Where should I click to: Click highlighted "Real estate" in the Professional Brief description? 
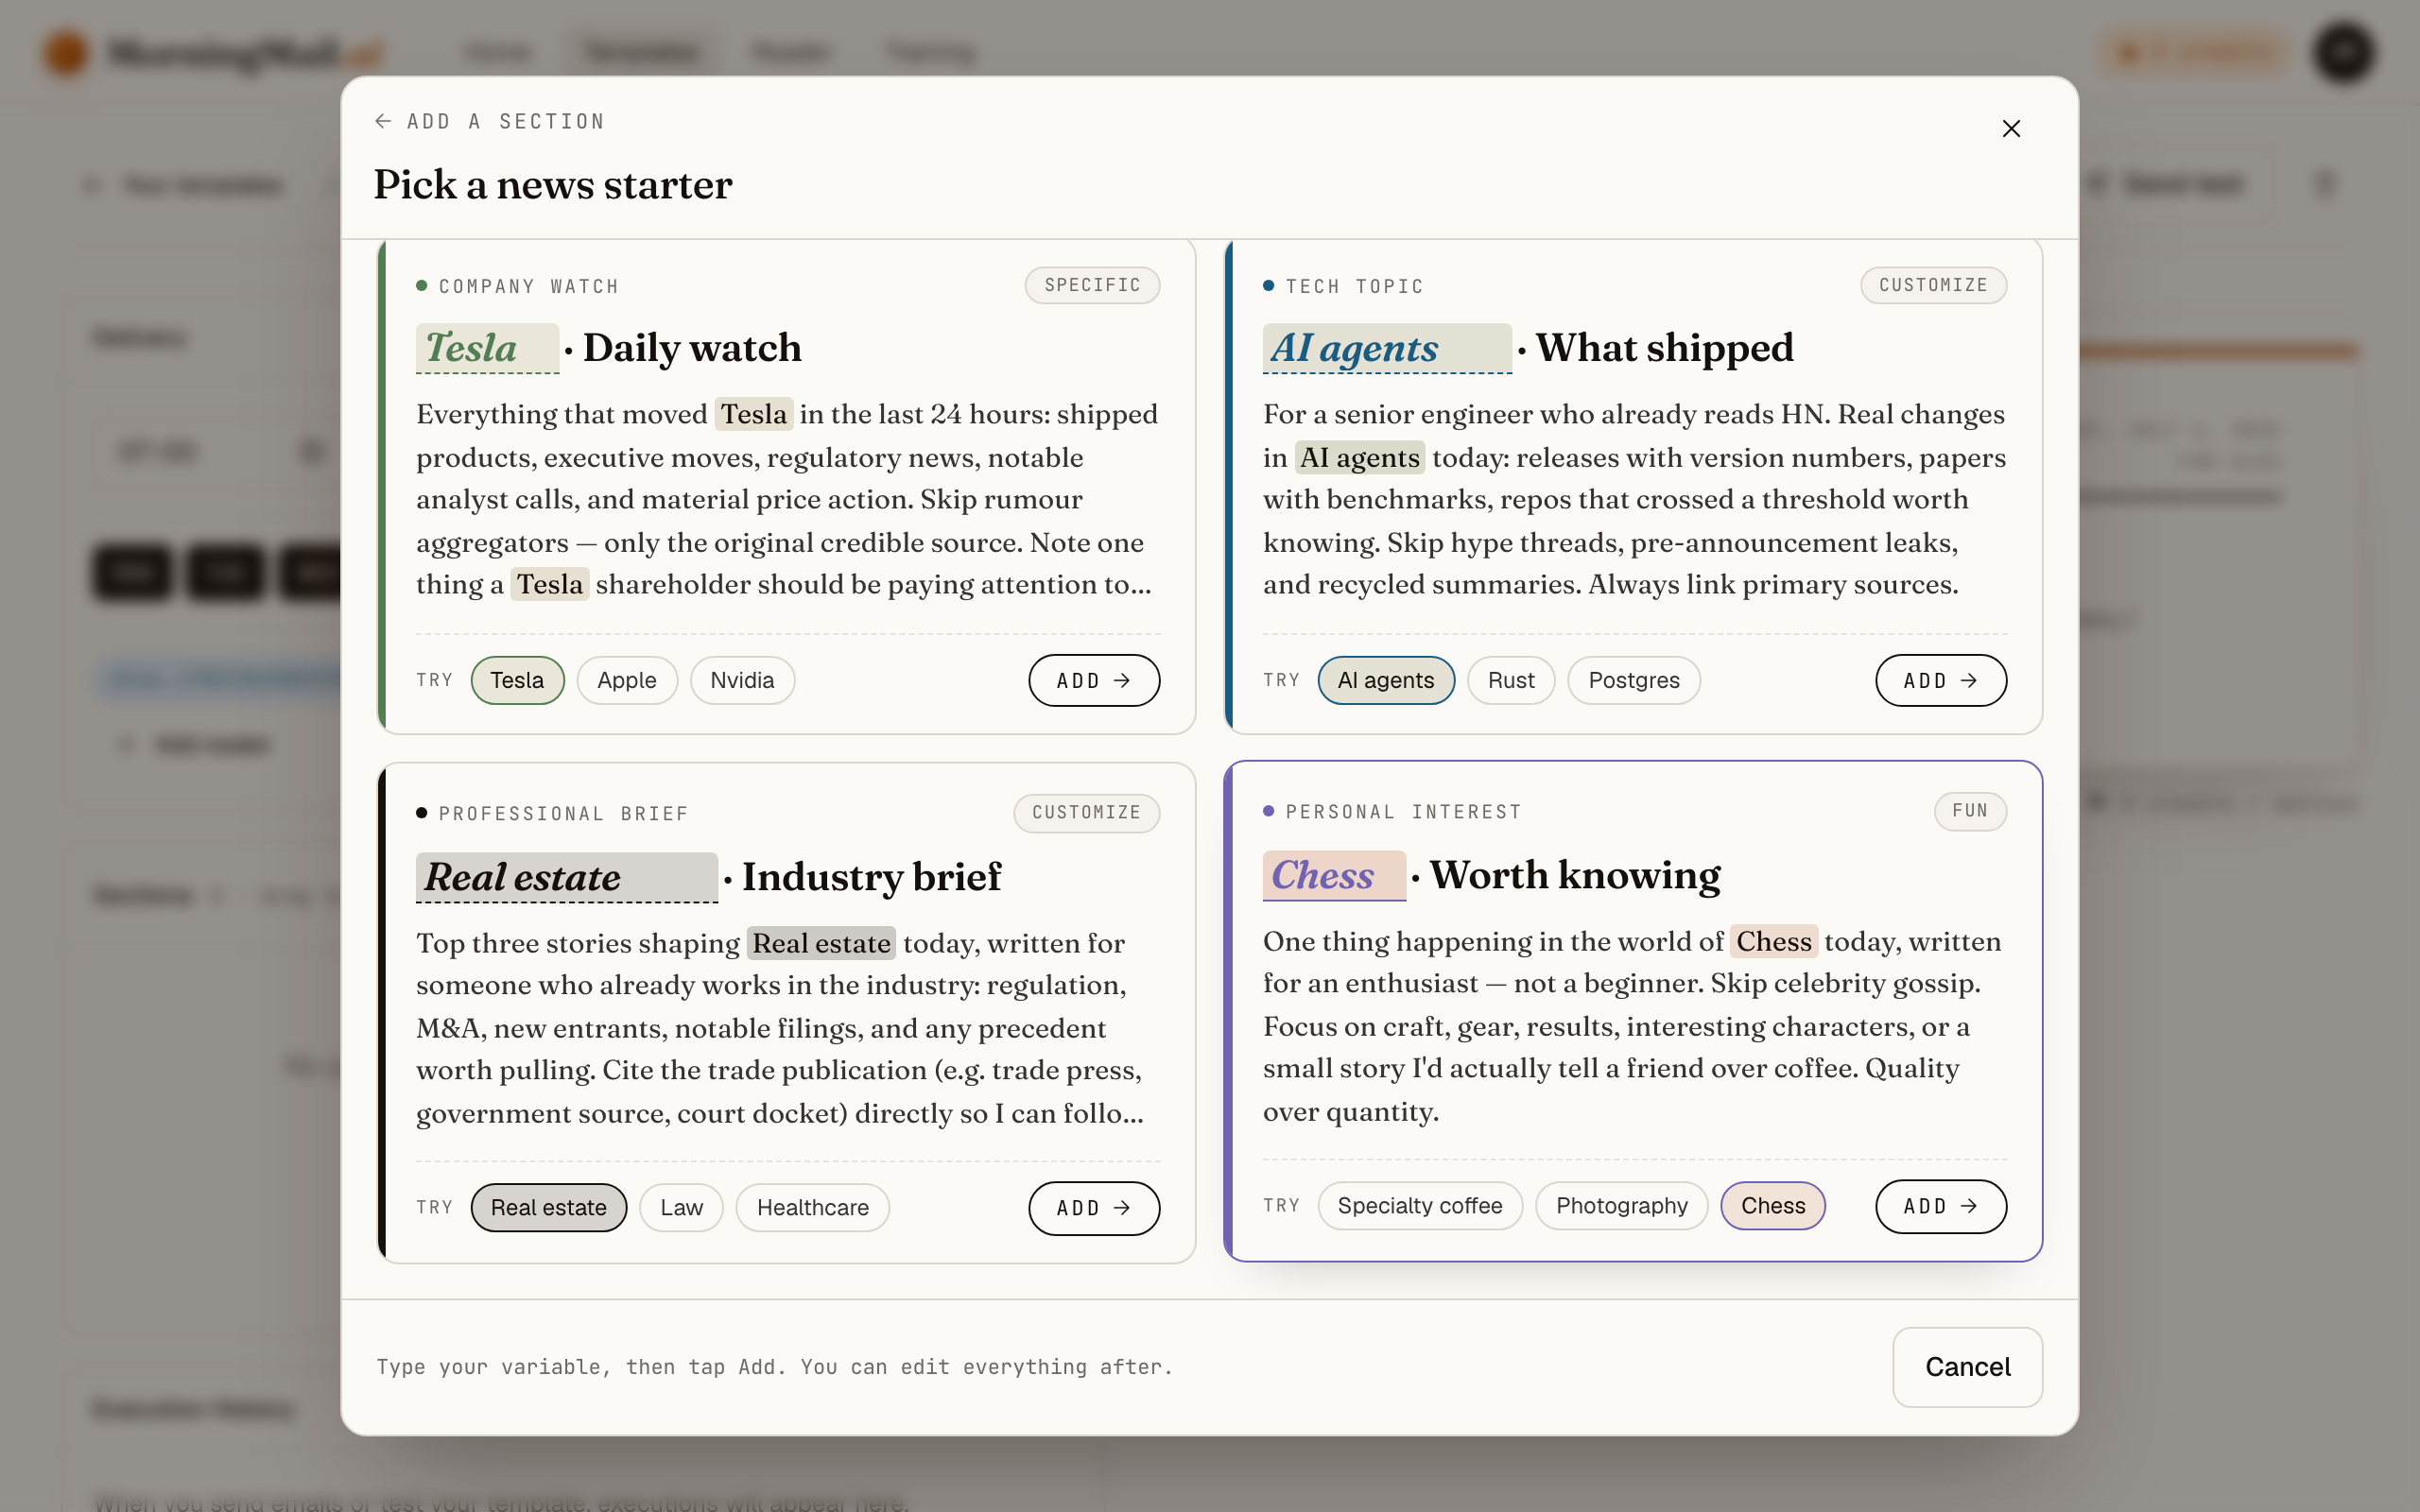[821, 943]
